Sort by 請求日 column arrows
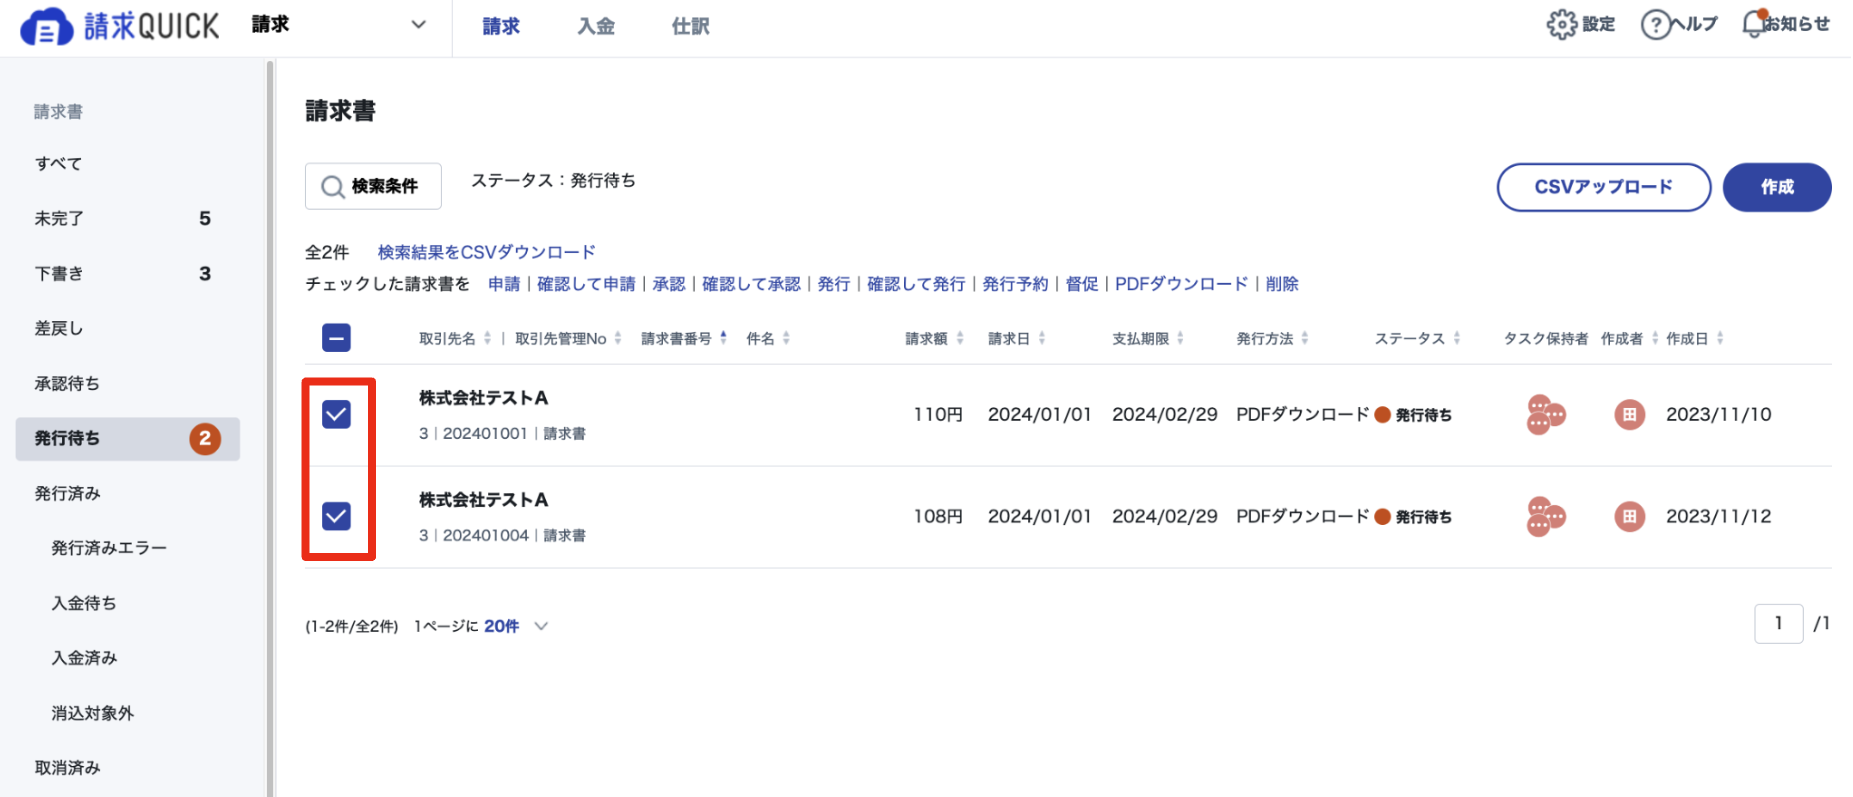1853x797 pixels. click(1042, 338)
